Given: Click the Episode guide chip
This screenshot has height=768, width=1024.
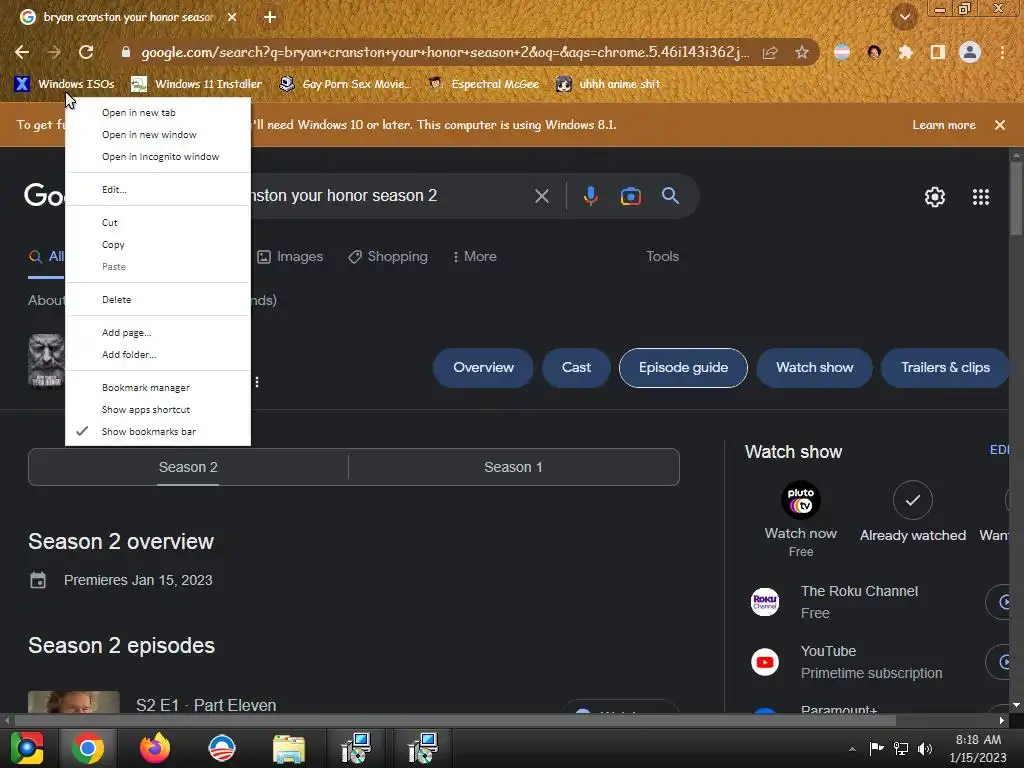Looking at the screenshot, I should 683,368.
